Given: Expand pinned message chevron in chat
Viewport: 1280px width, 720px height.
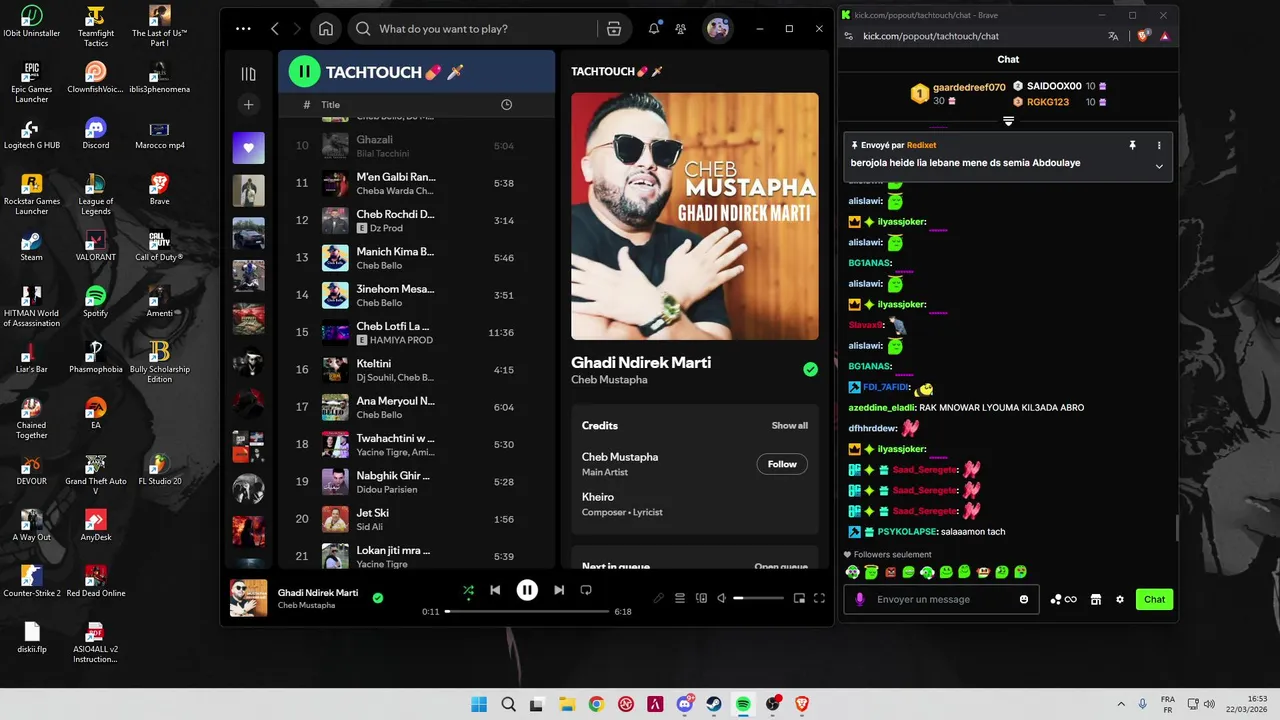Looking at the screenshot, I should (1159, 166).
